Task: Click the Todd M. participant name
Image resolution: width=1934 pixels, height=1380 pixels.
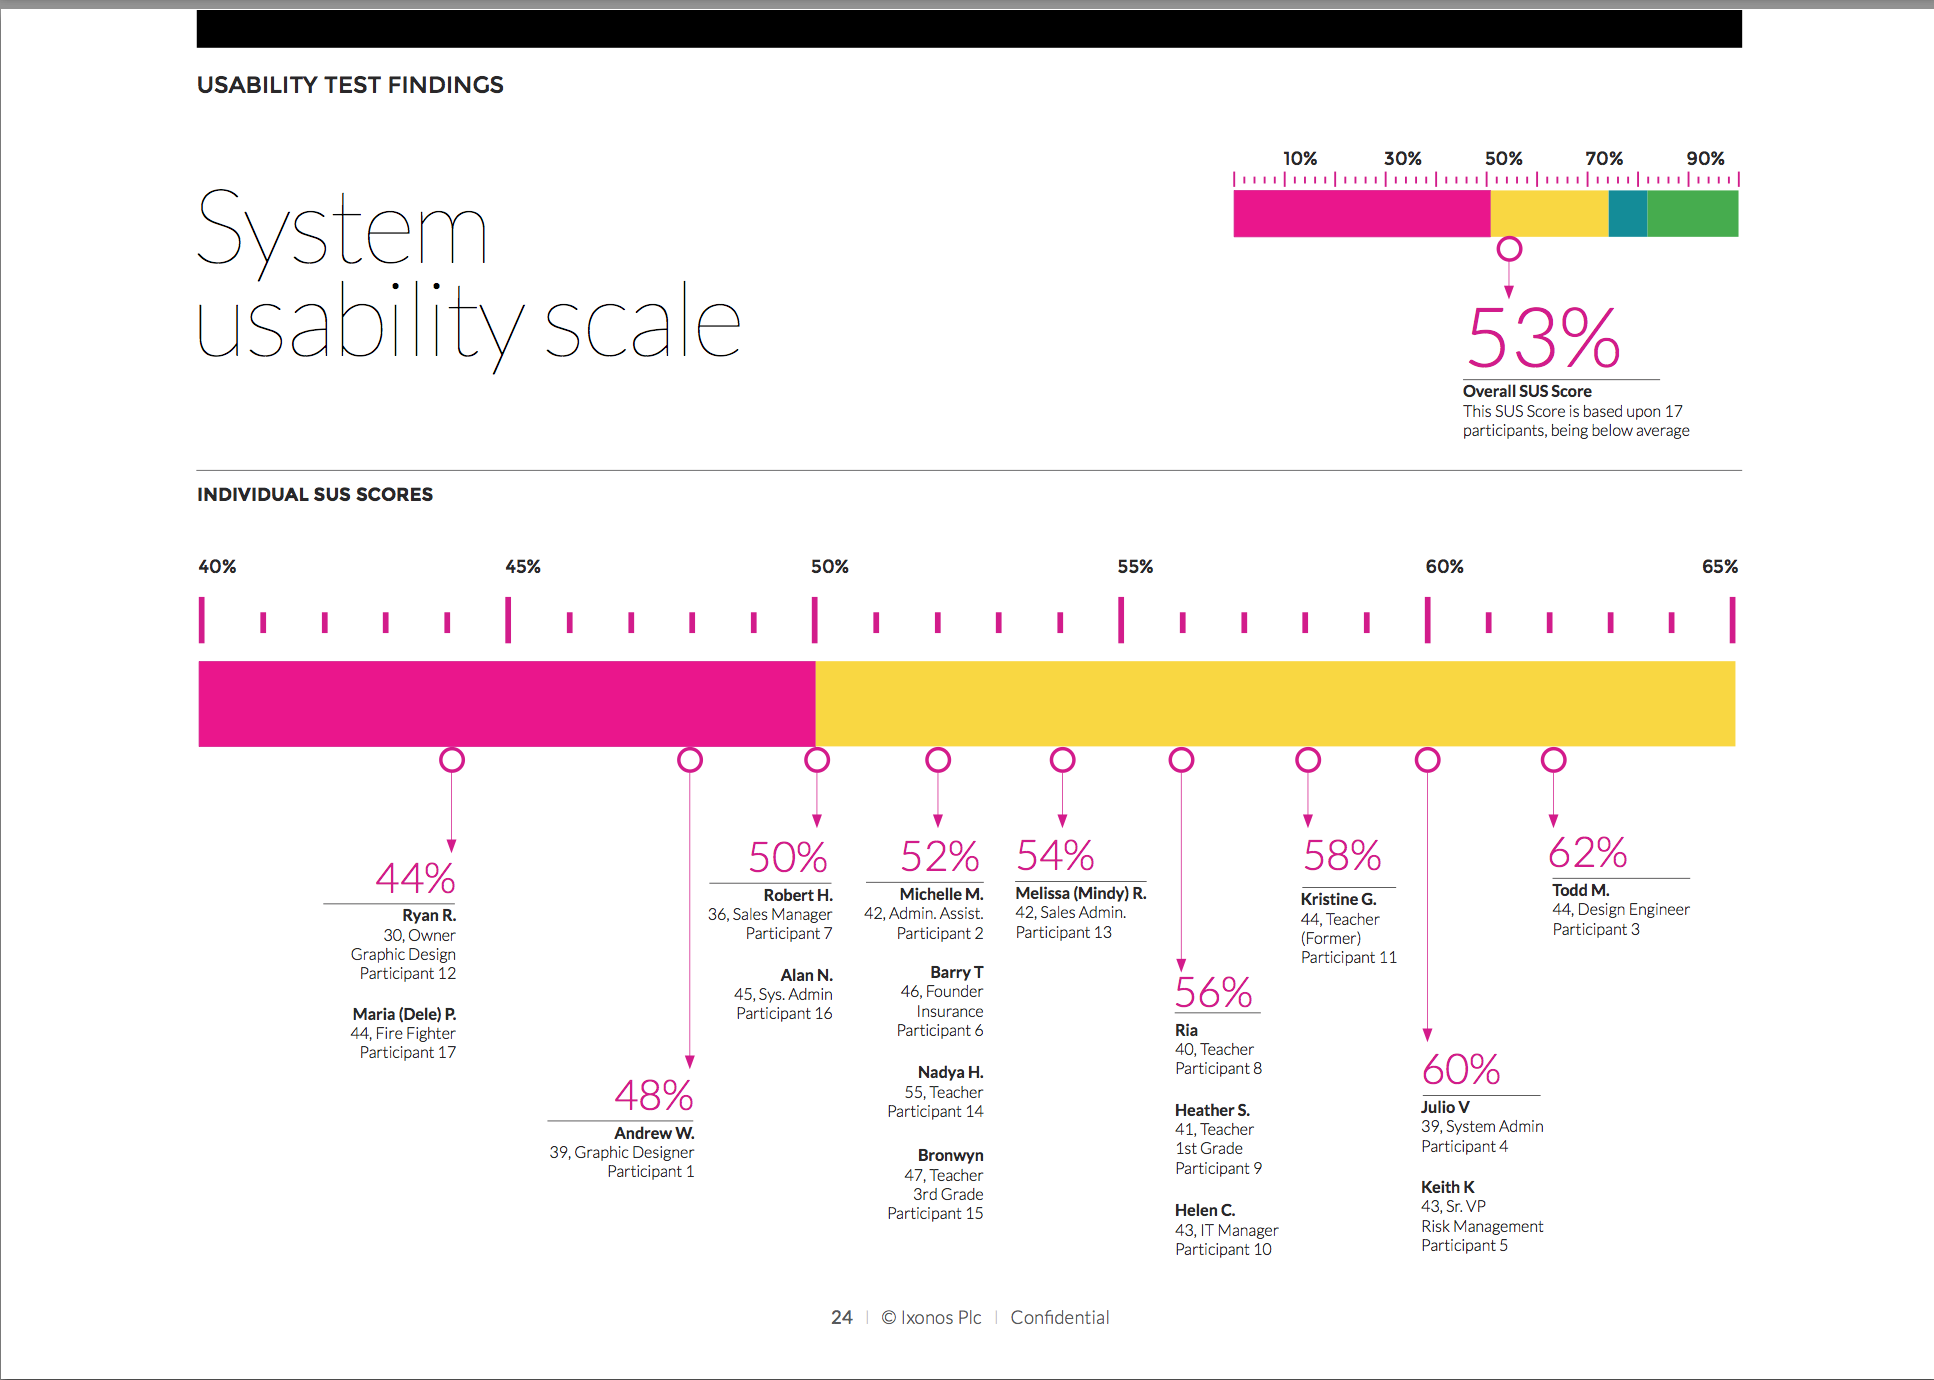Action: click(x=1580, y=890)
